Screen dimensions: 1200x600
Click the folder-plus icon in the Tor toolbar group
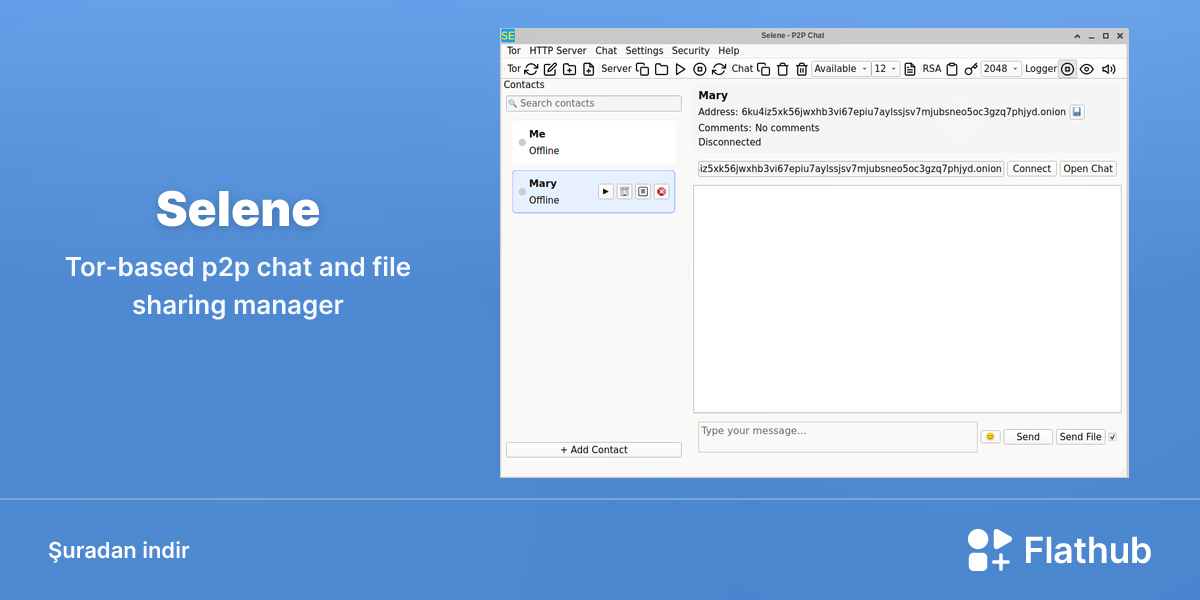coord(569,69)
